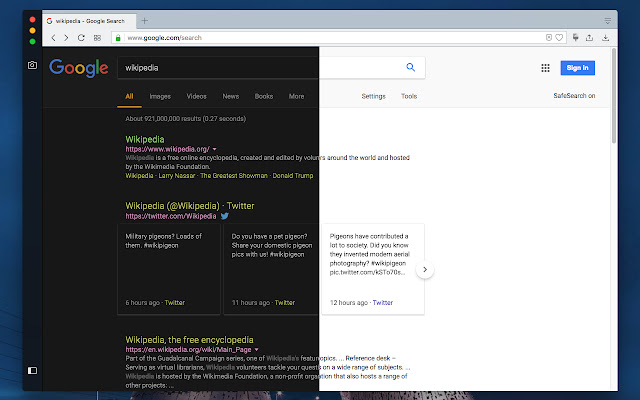Image resolution: width=640 pixels, height=400 pixels.
Task: Click the blue Sign in button
Action: 578,68
